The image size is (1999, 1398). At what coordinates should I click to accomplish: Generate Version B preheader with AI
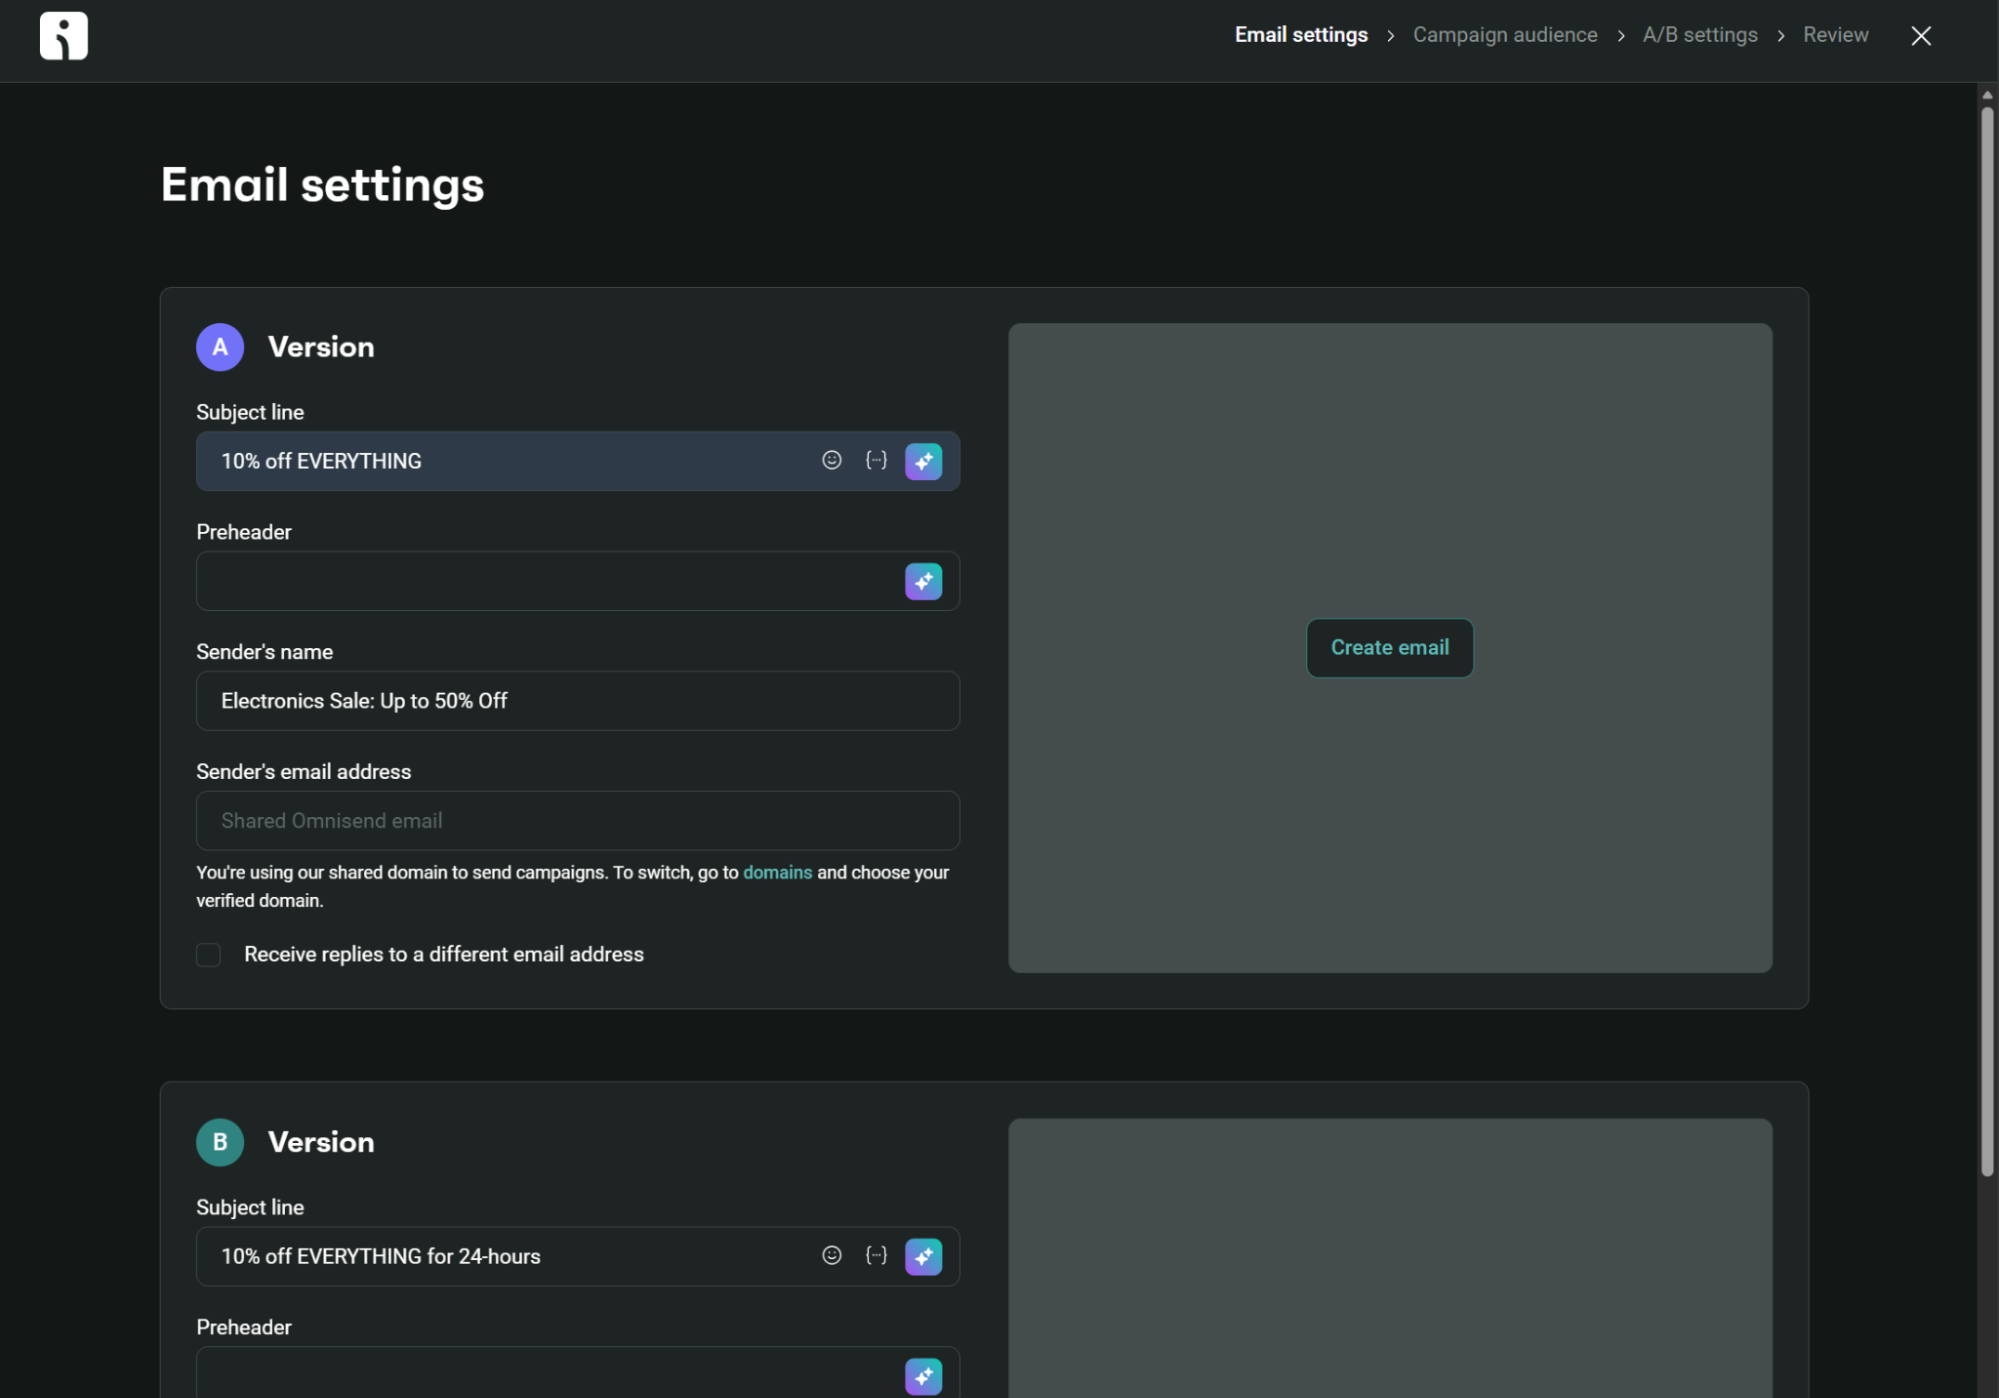[924, 1376]
